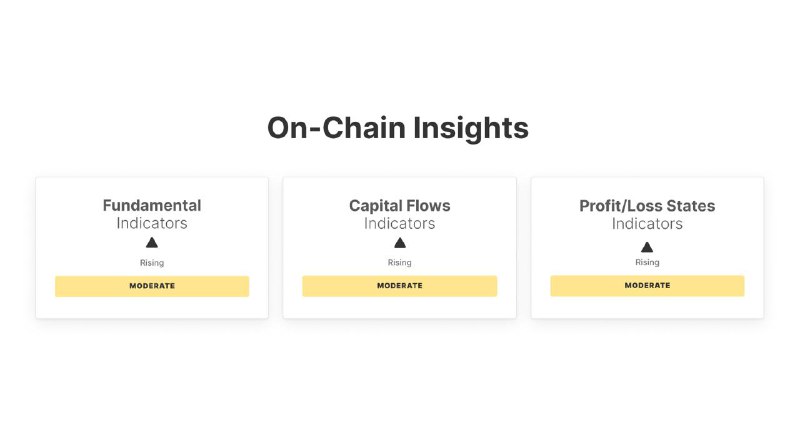The width and height of the screenshot is (800, 434).
Task: Select the Fundamental Indicators MODERATE bar
Action: pyautogui.click(x=152, y=286)
